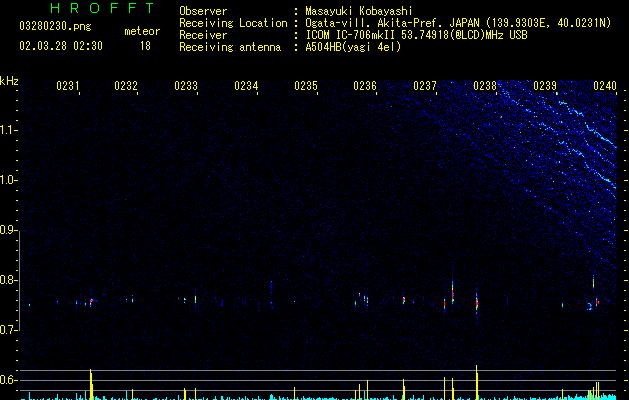Click the 0240 time marker

click(x=605, y=86)
